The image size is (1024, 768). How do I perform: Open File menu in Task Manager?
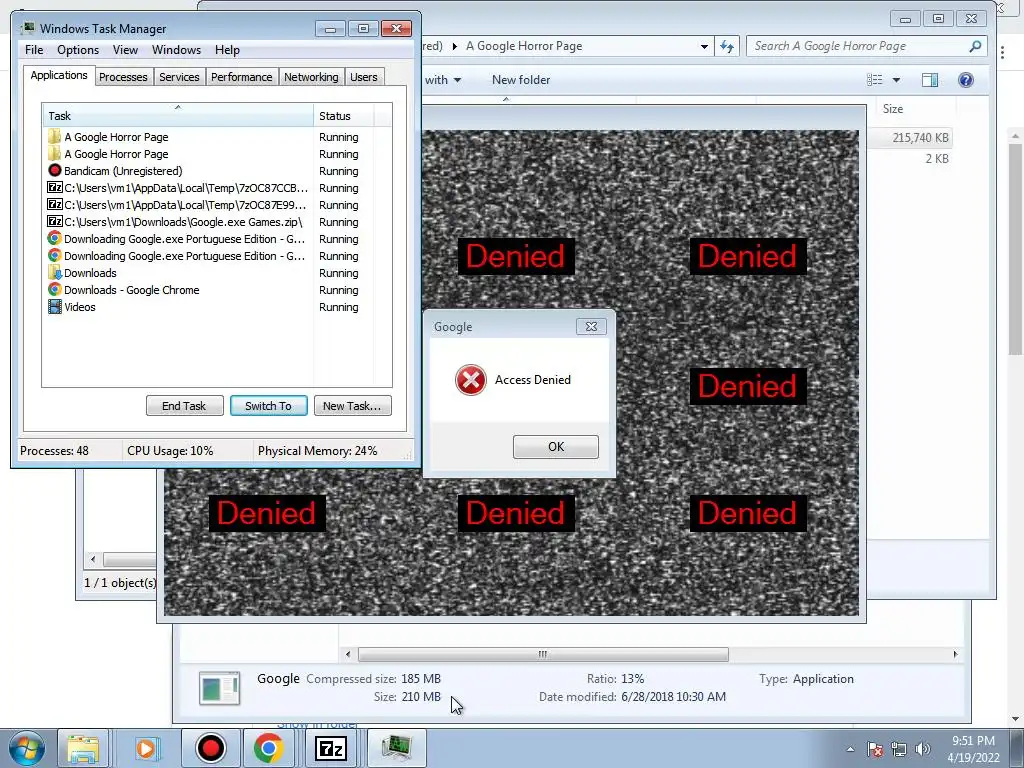click(34, 50)
